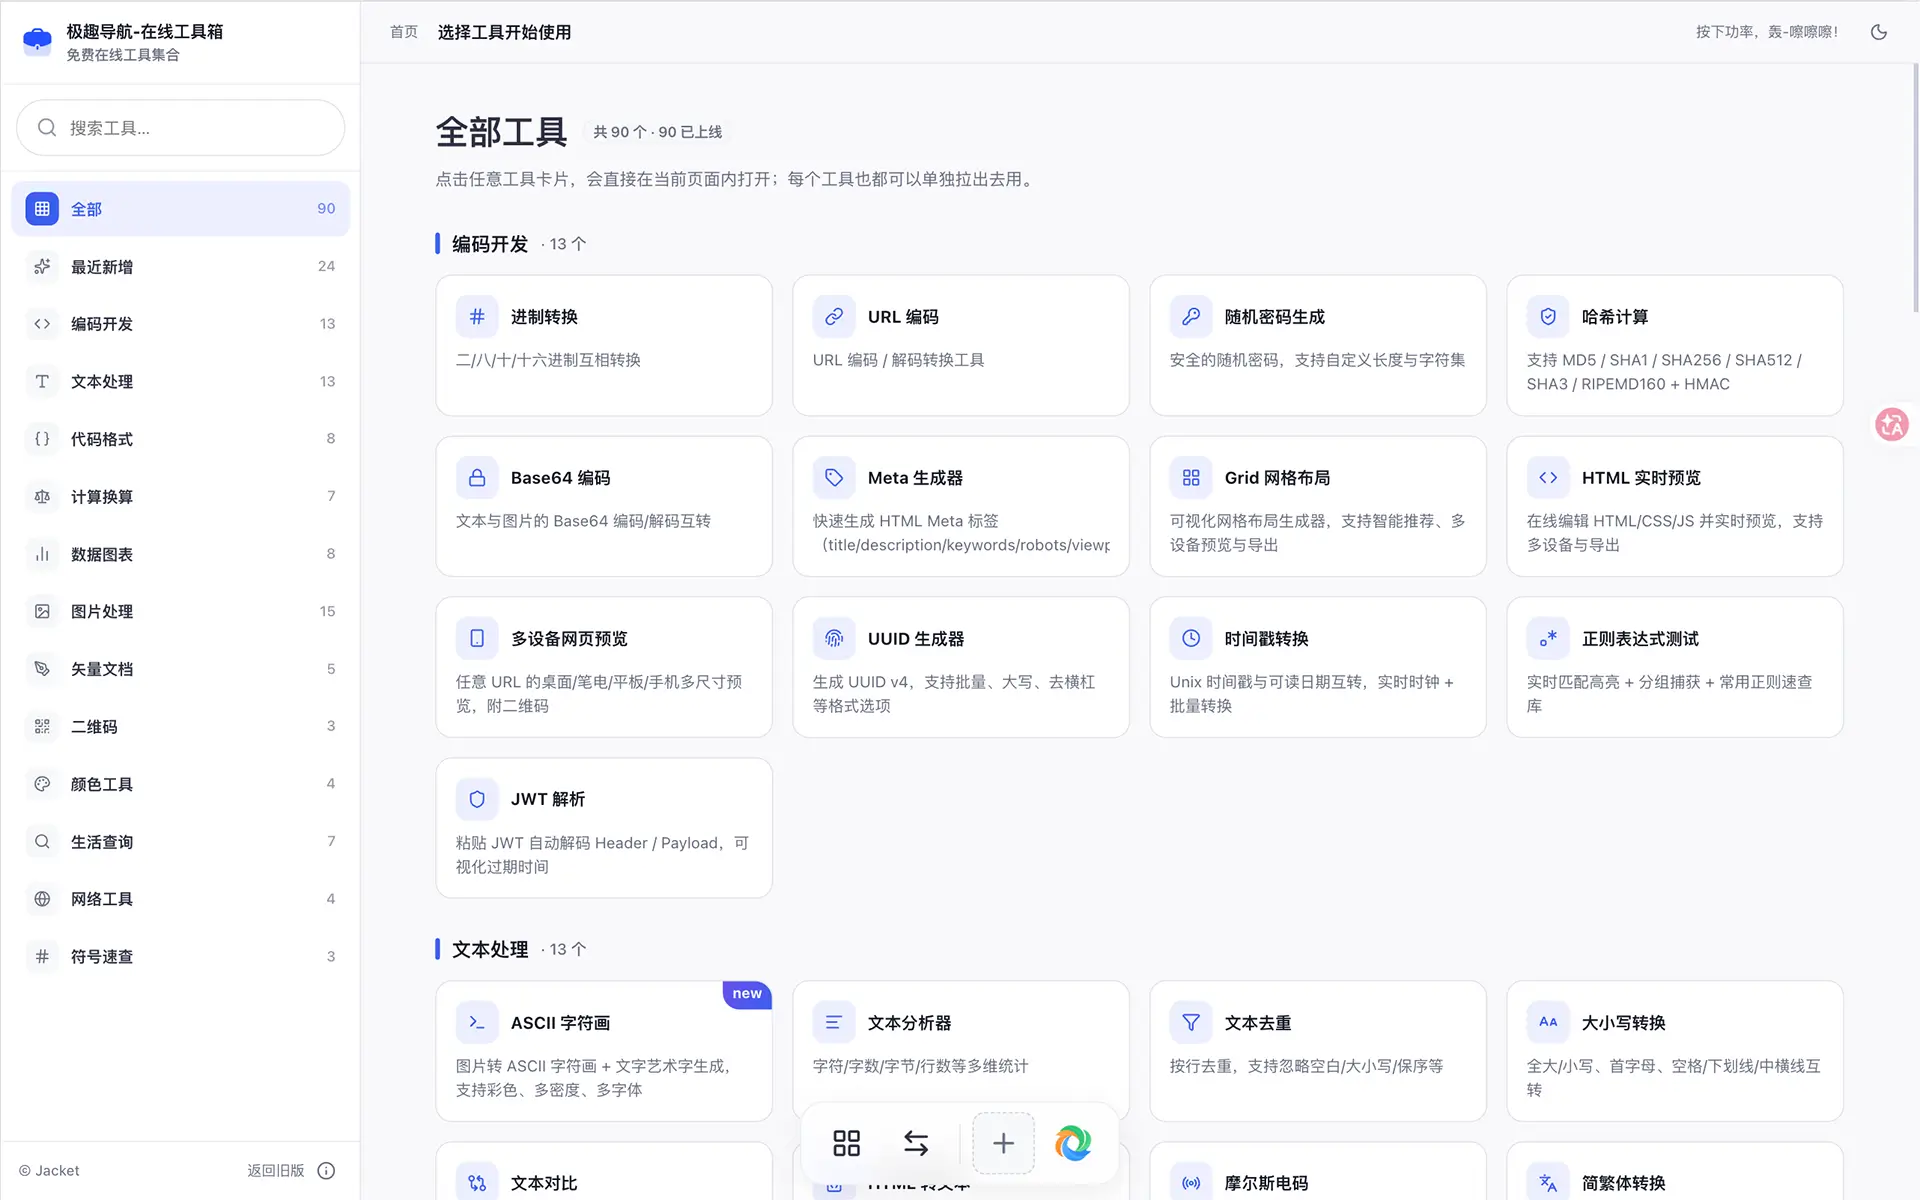The height and width of the screenshot is (1200, 1920).
Task: Open the 代码格式 sidebar category
Action: [181, 439]
